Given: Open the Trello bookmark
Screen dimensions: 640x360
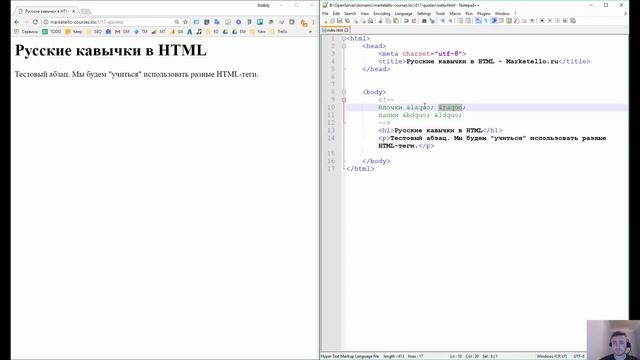Looking at the screenshot, I should tap(279, 31).
